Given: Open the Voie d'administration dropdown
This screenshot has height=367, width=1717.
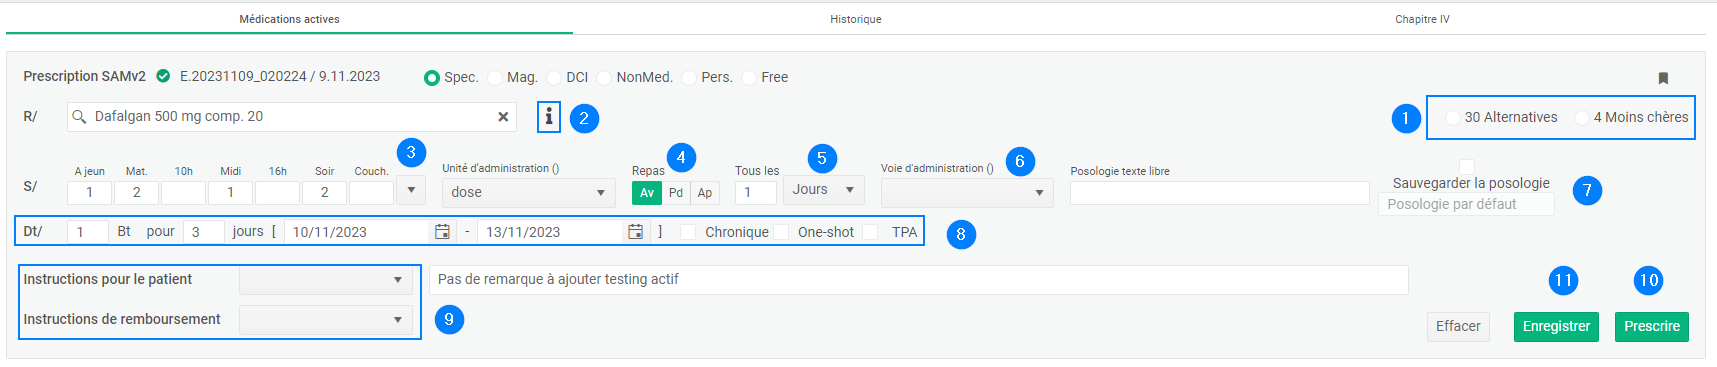Looking at the screenshot, I should (x=967, y=192).
